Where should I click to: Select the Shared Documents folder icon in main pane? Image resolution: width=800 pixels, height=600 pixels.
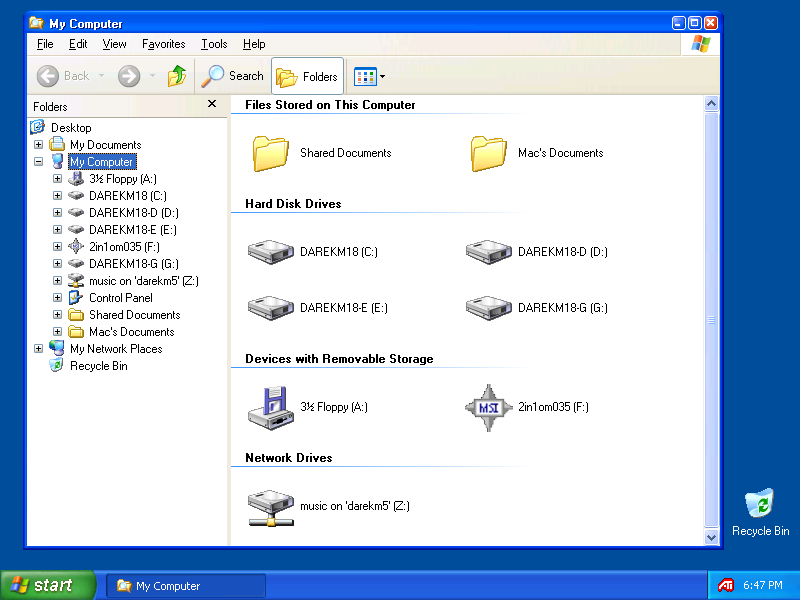(271, 153)
